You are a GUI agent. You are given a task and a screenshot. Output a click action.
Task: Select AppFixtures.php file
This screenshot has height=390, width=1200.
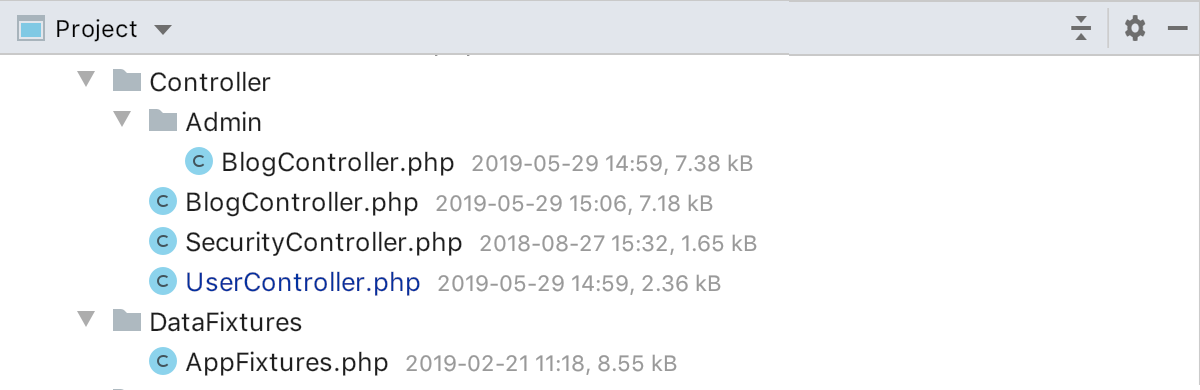(286, 362)
